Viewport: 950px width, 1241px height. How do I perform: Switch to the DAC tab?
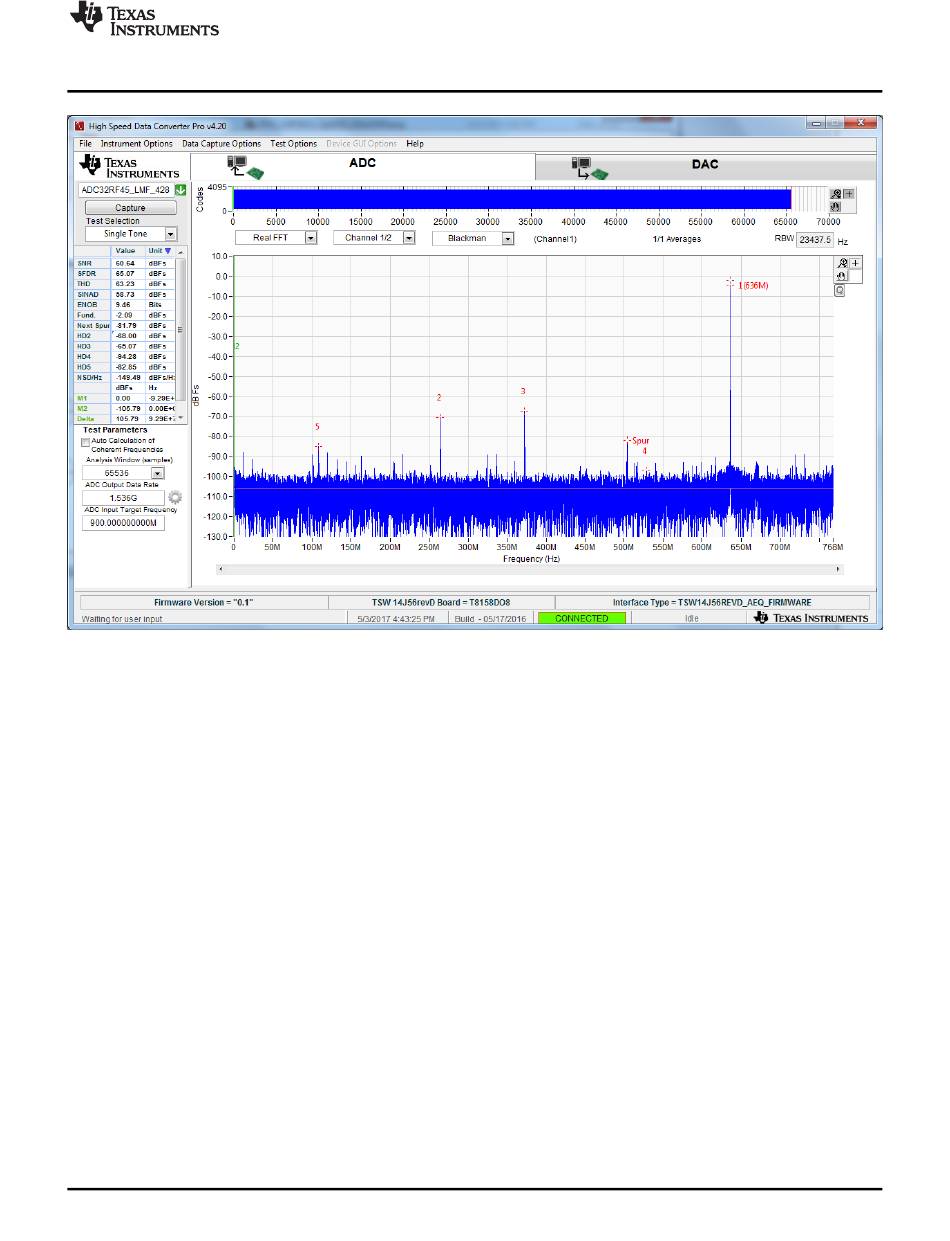705,165
